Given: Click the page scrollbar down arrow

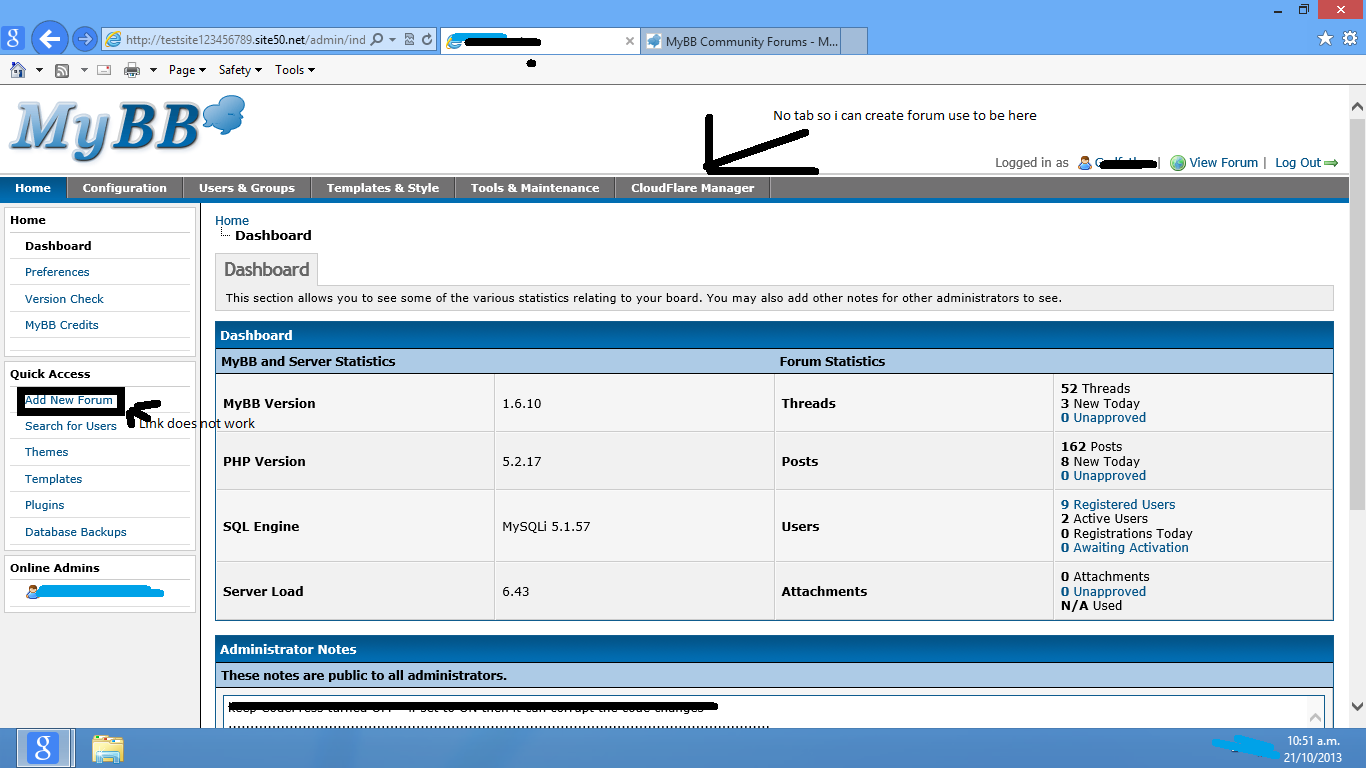Looking at the screenshot, I should tap(1357, 705).
